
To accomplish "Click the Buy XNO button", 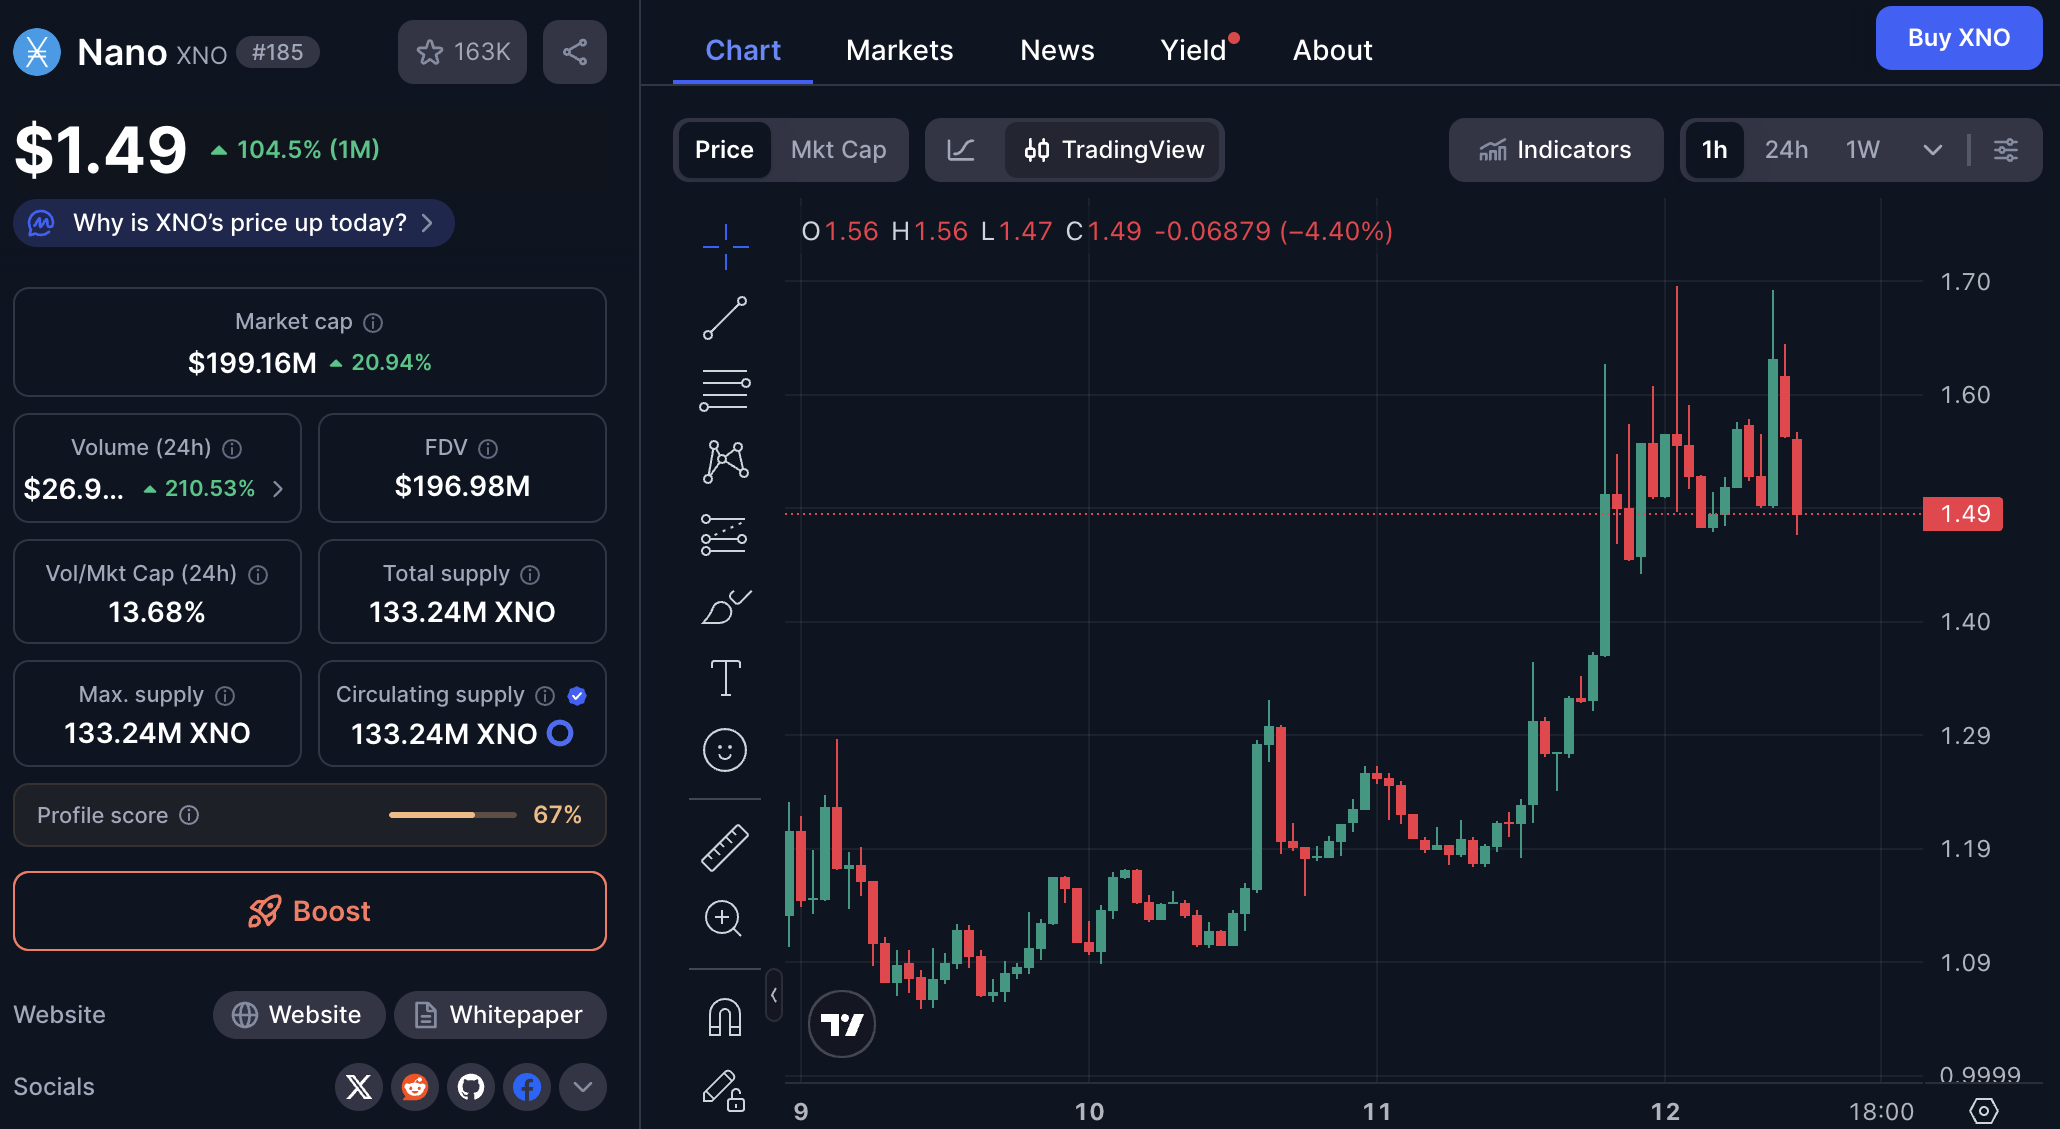I will pos(1958,38).
